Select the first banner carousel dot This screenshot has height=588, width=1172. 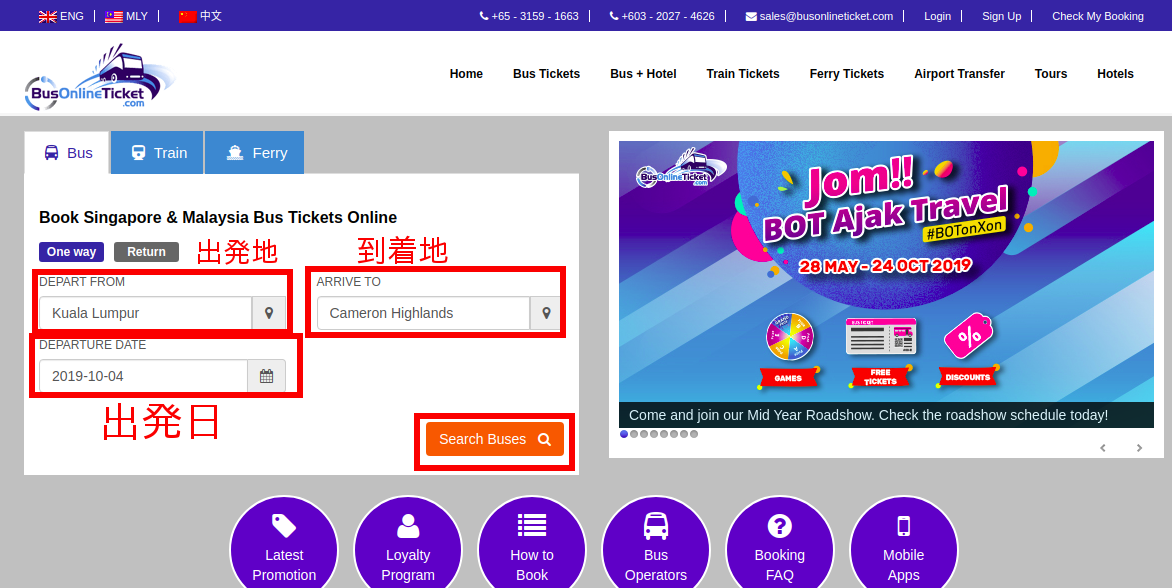[624, 434]
